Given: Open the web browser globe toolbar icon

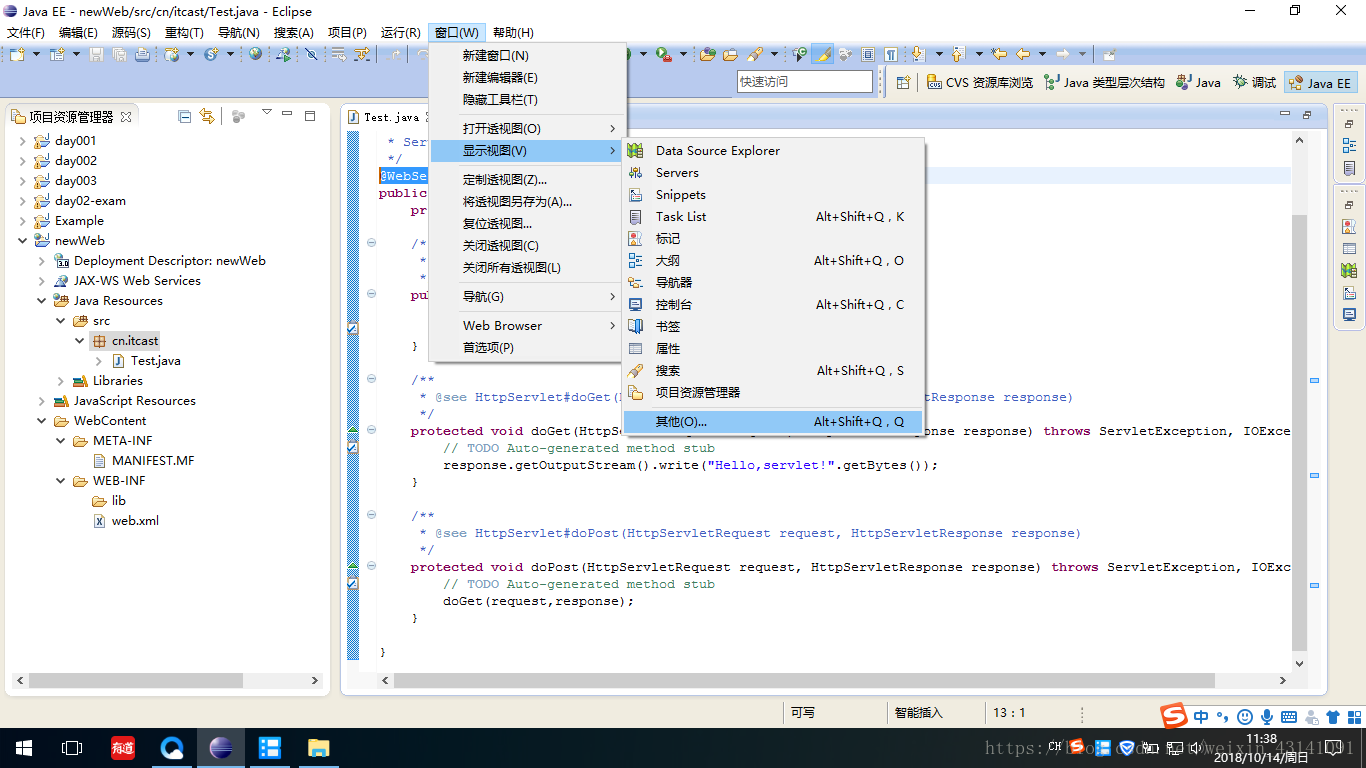Looking at the screenshot, I should pos(255,54).
